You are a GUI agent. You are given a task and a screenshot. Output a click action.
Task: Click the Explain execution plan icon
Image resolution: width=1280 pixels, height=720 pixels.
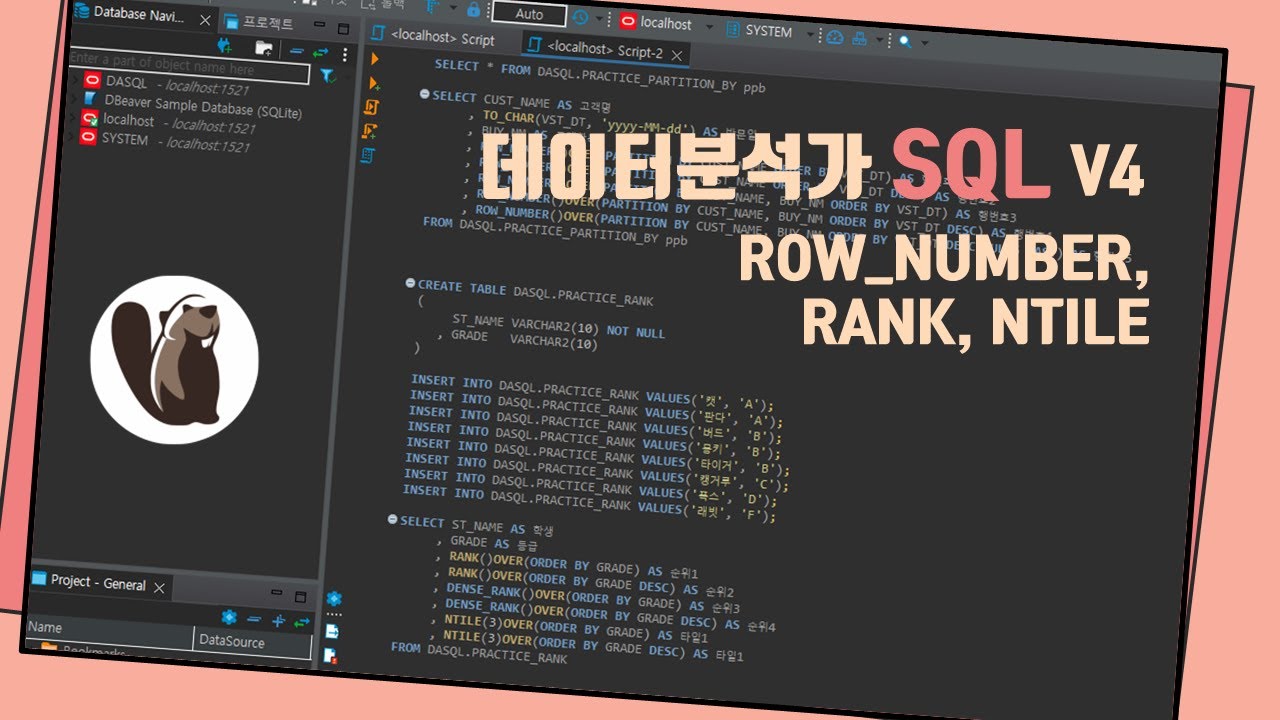tap(368, 154)
